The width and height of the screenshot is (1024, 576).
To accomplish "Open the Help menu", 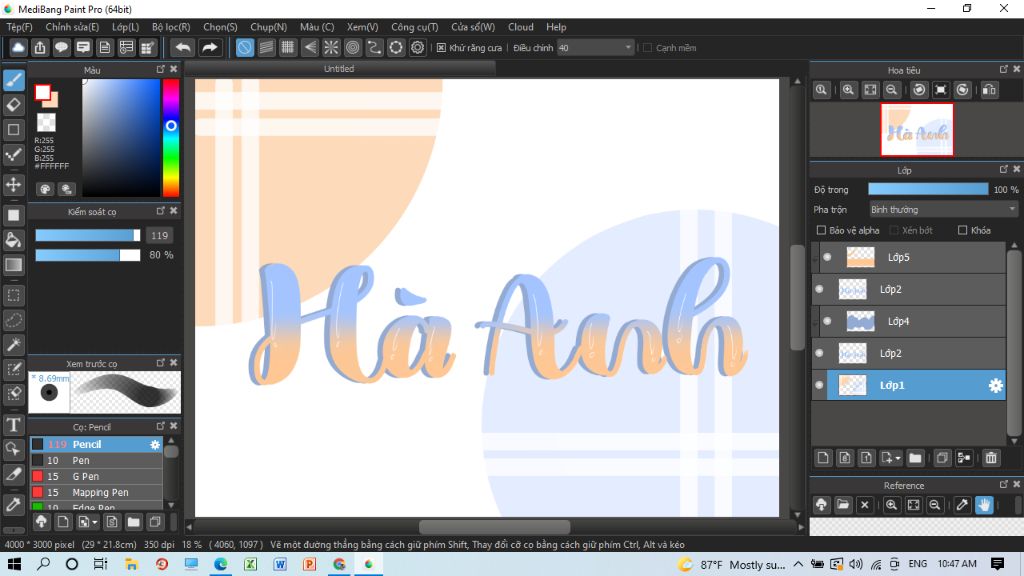I will 556,27.
